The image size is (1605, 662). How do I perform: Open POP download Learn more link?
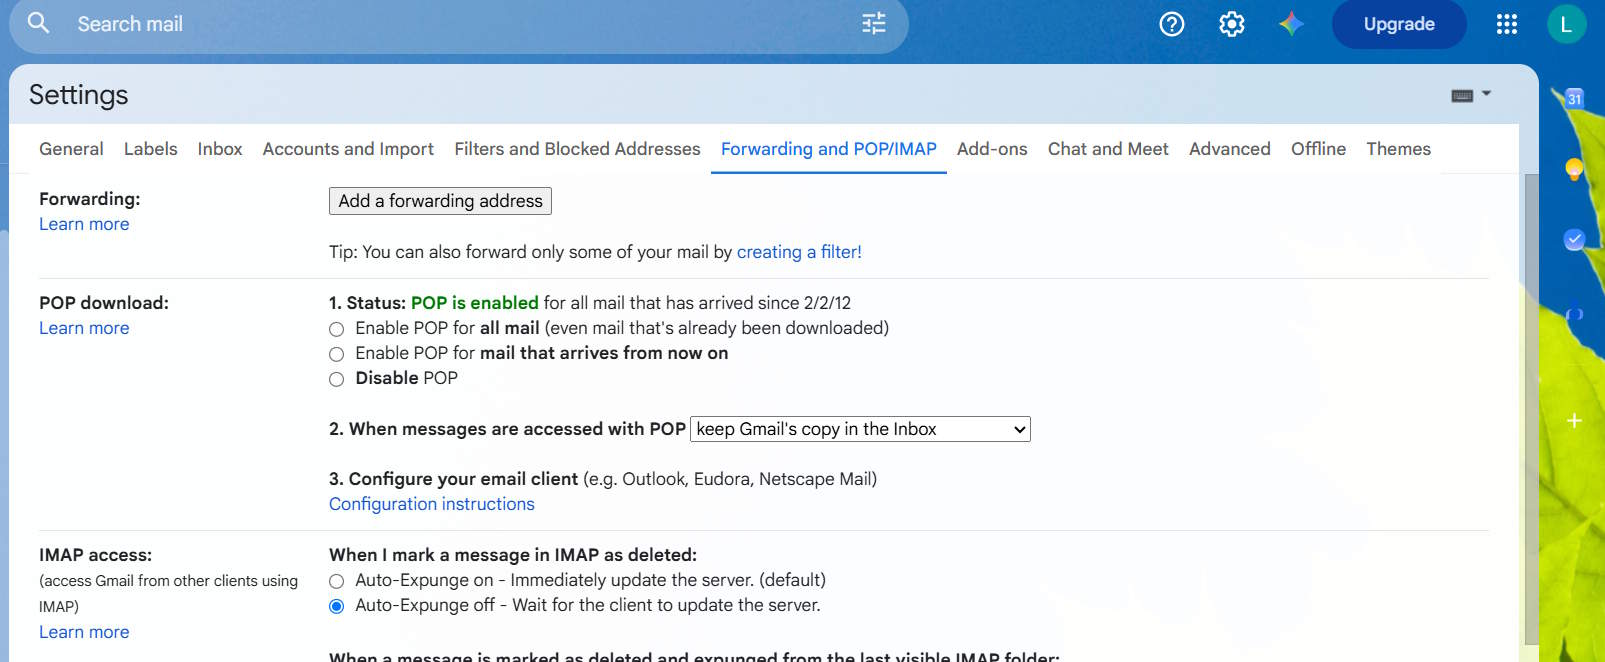[84, 328]
